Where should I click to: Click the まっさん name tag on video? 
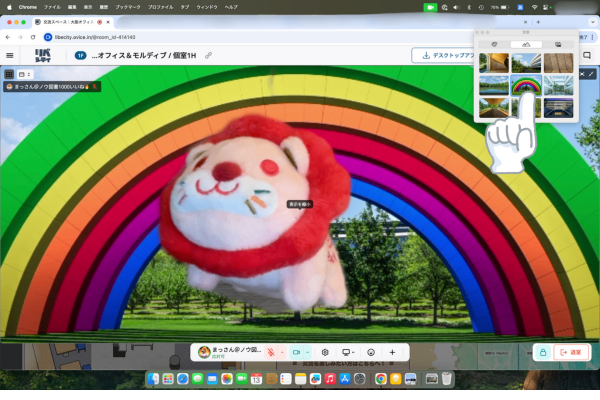pos(52,87)
